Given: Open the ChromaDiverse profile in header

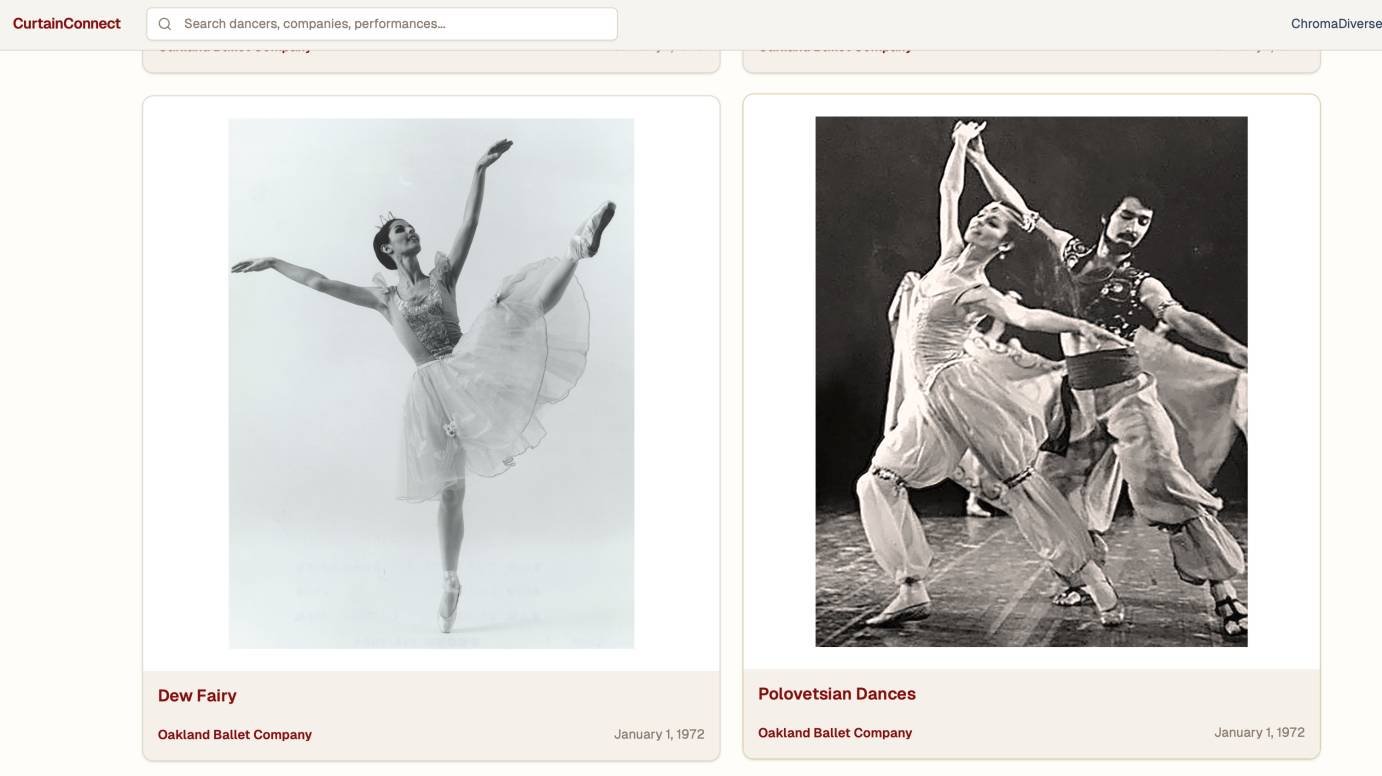Looking at the screenshot, I should pyautogui.click(x=1335, y=24).
